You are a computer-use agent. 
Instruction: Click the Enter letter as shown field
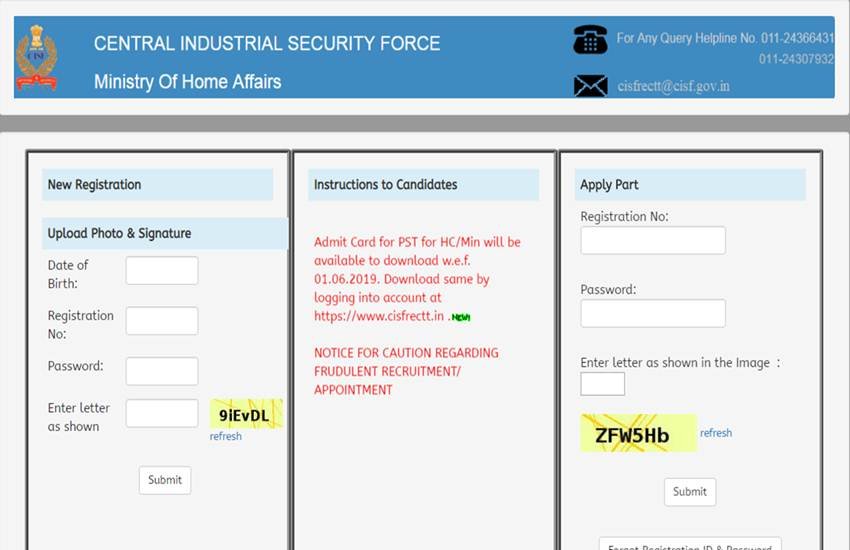(x=162, y=413)
